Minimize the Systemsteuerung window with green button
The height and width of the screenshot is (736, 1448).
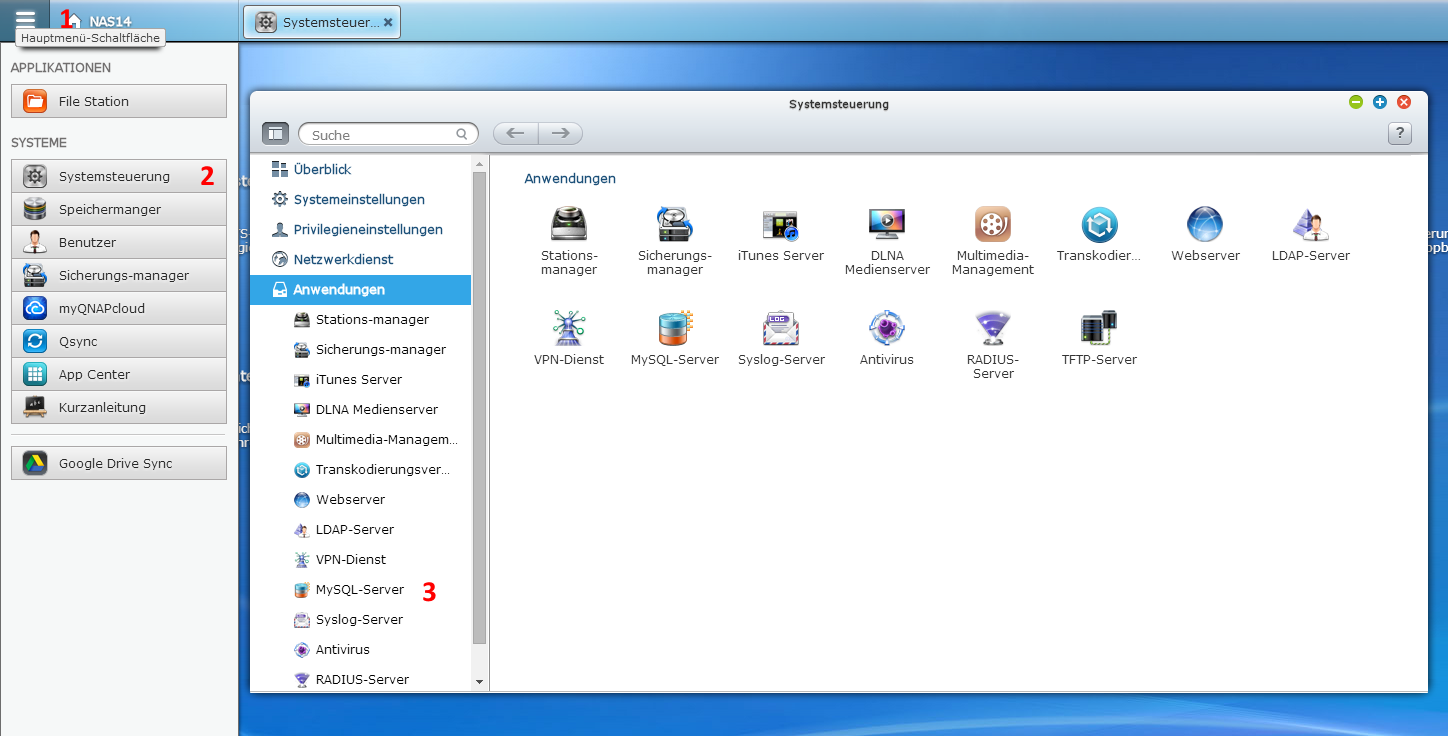[x=1356, y=102]
